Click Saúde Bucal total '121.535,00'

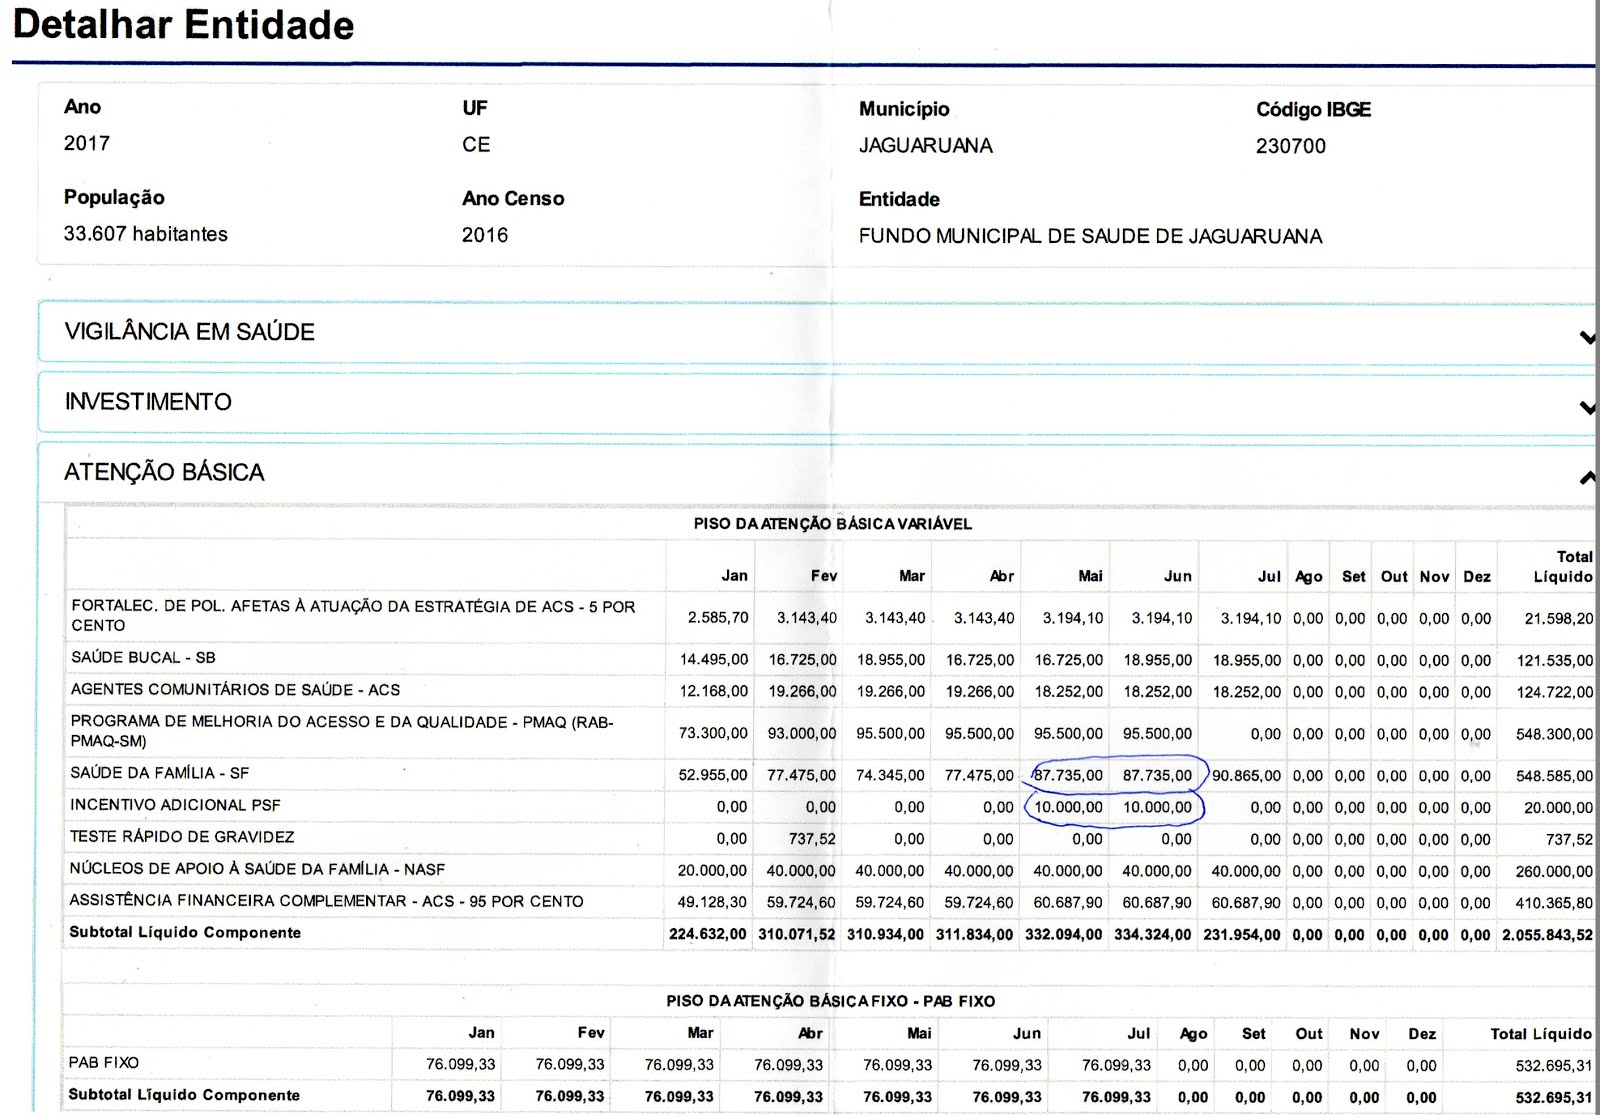tap(1555, 661)
